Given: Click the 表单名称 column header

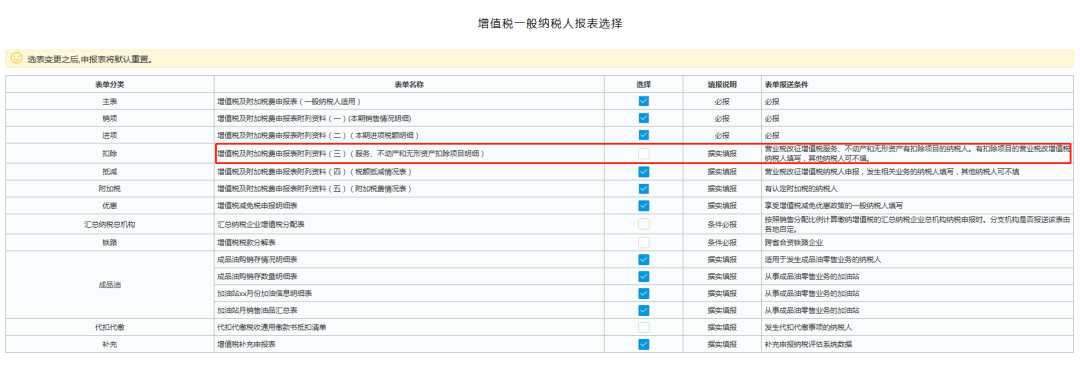Looking at the screenshot, I should [x=408, y=84].
